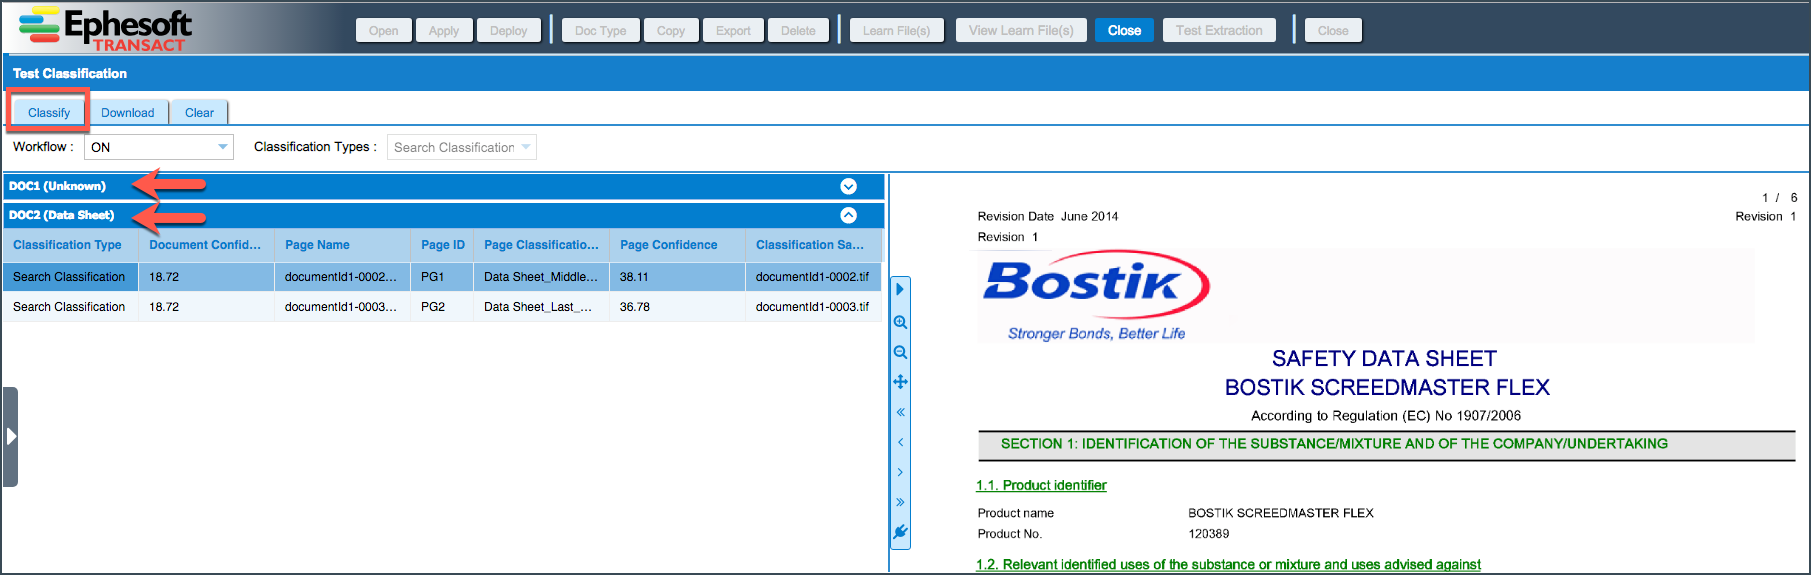Click the plug icon in viewer toolbar
The image size is (1811, 575).
tap(900, 532)
